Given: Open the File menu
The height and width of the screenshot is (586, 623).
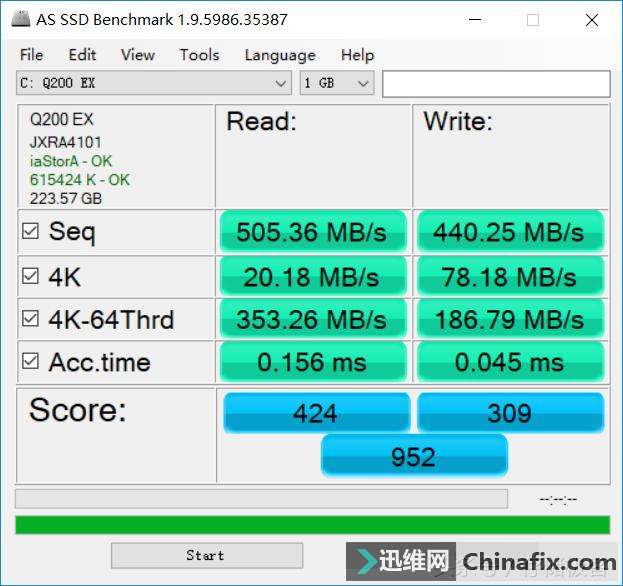Looking at the screenshot, I should pyautogui.click(x=31, y=55).
